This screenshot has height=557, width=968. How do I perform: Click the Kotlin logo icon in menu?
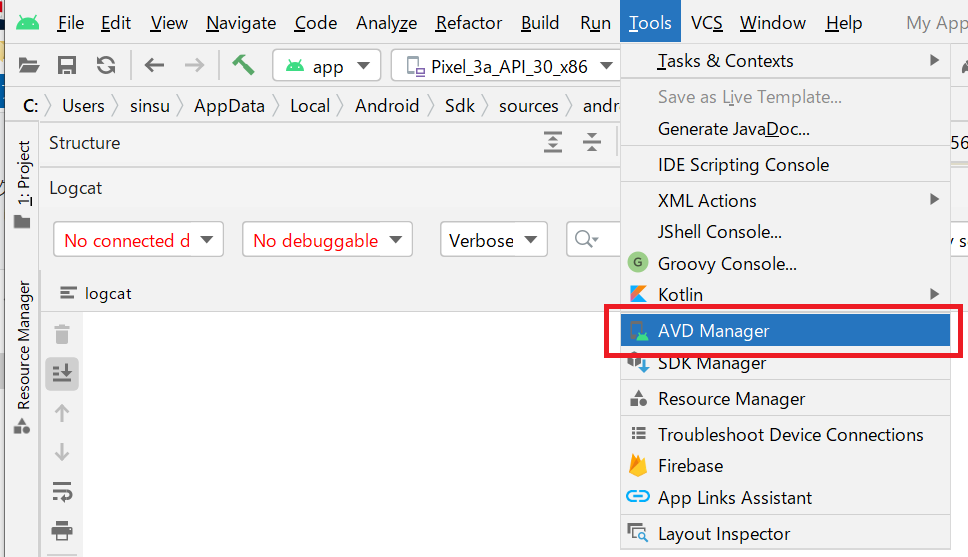[638, 294]
